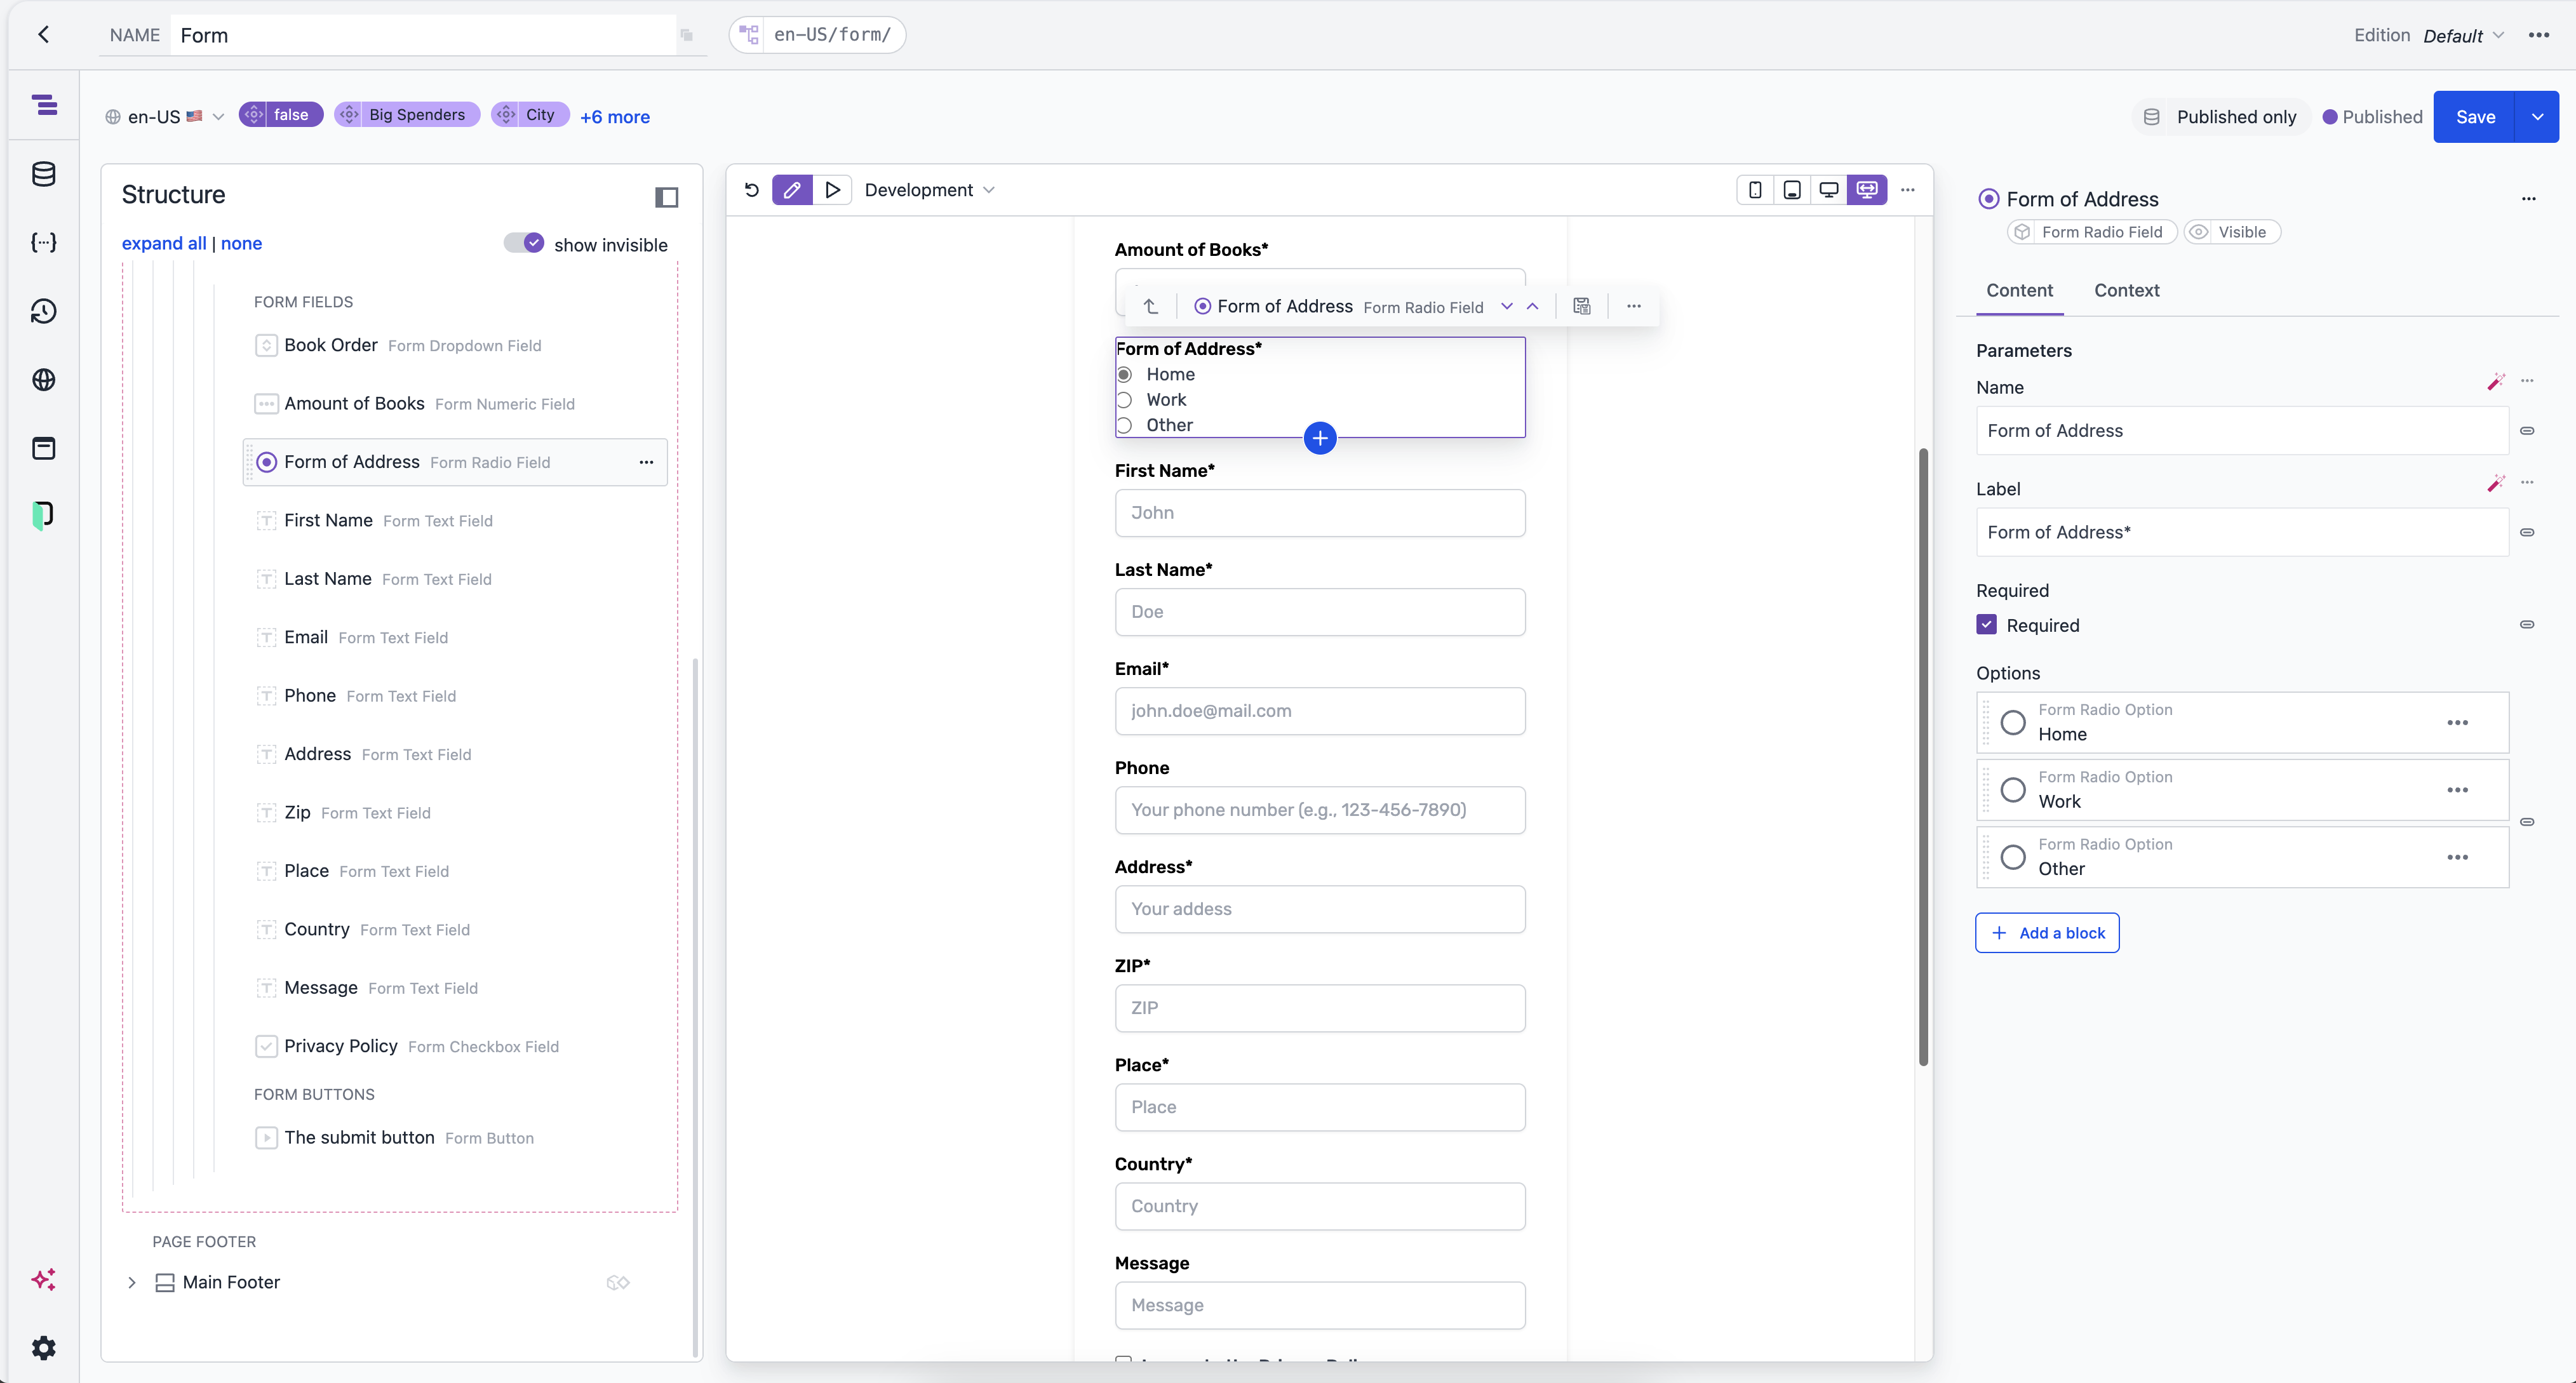Click the undo arrow in preview toolbar
The width and height of the screenshot is (2576, 1383).
751,189
